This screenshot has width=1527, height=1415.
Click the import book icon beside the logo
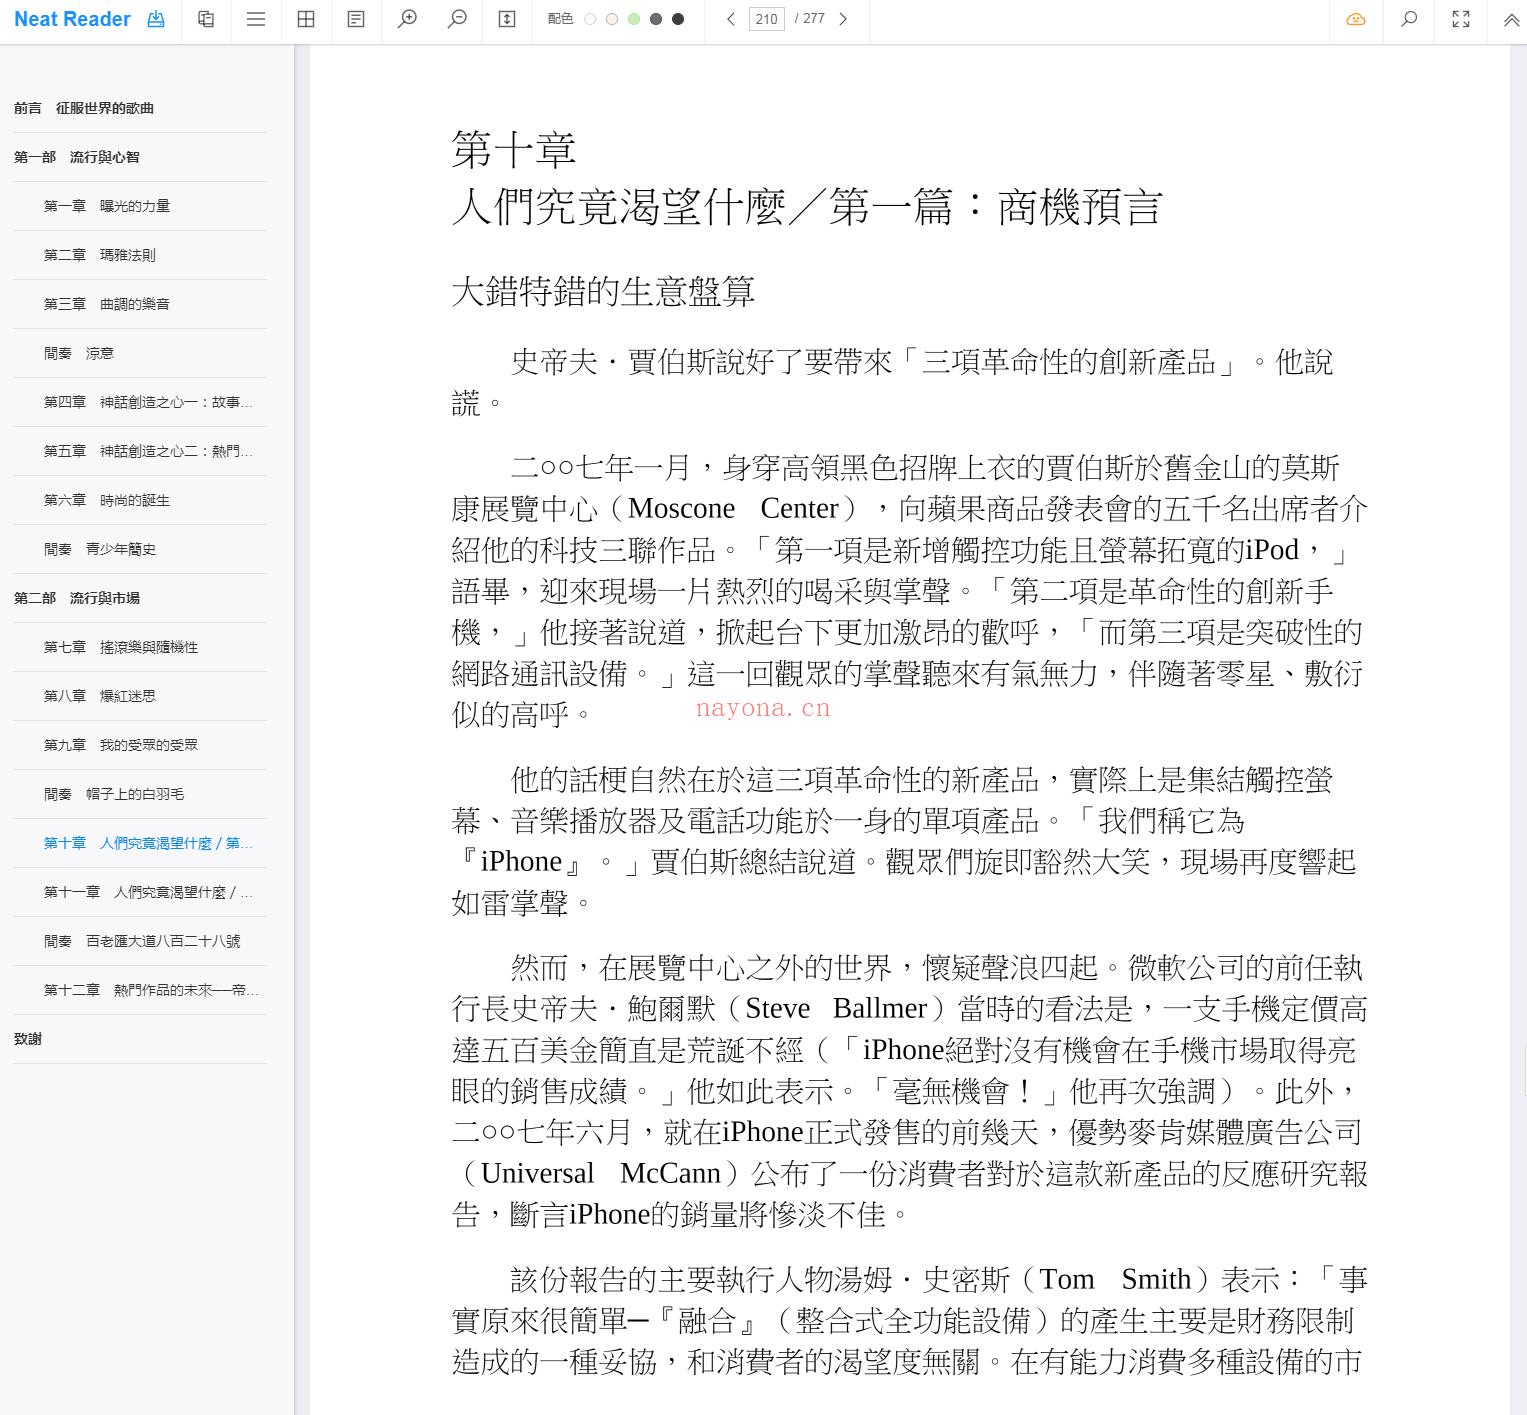[156, 19]
